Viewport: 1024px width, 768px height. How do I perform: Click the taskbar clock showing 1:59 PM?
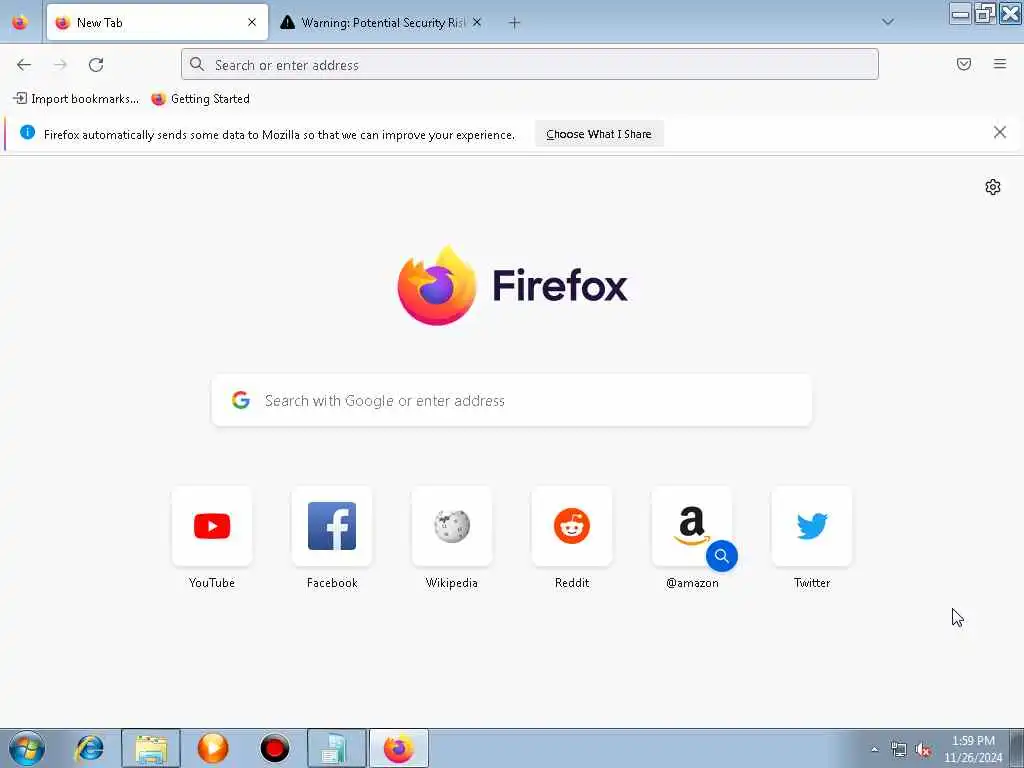tap(973, 749)
